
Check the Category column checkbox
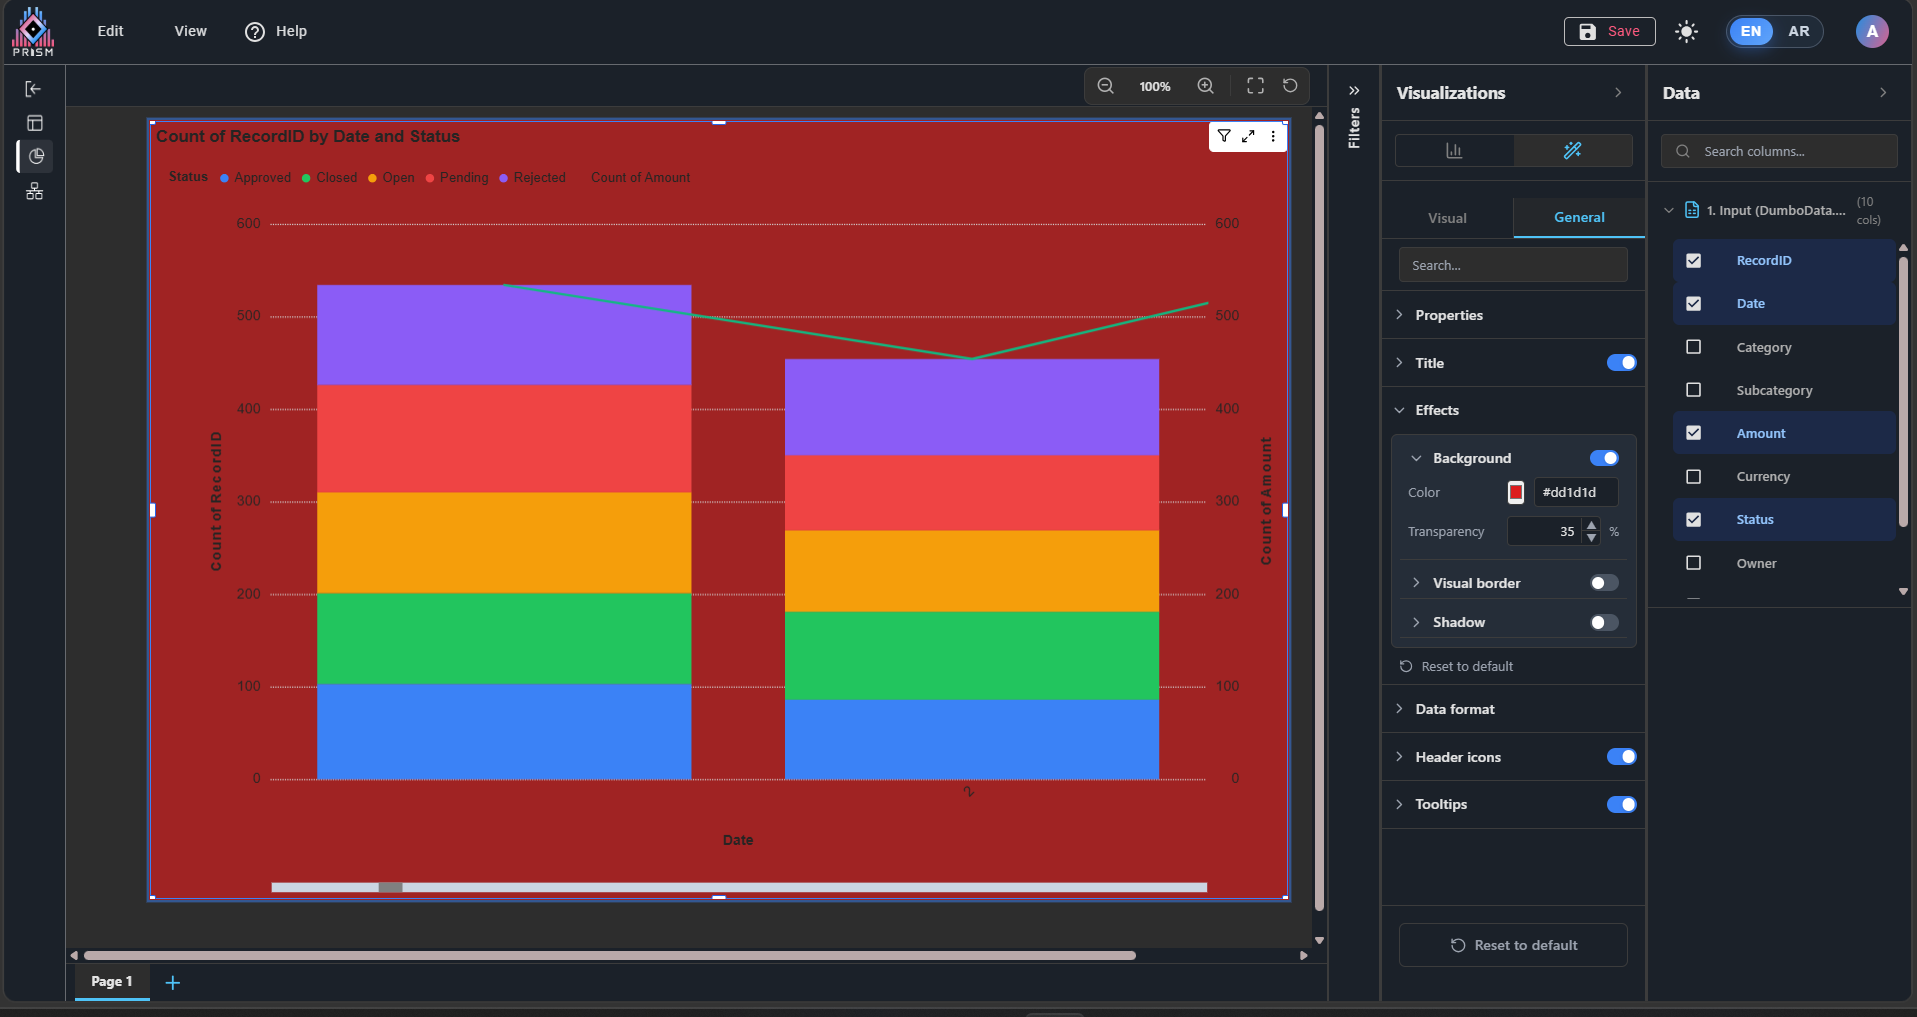(1693, 347)
